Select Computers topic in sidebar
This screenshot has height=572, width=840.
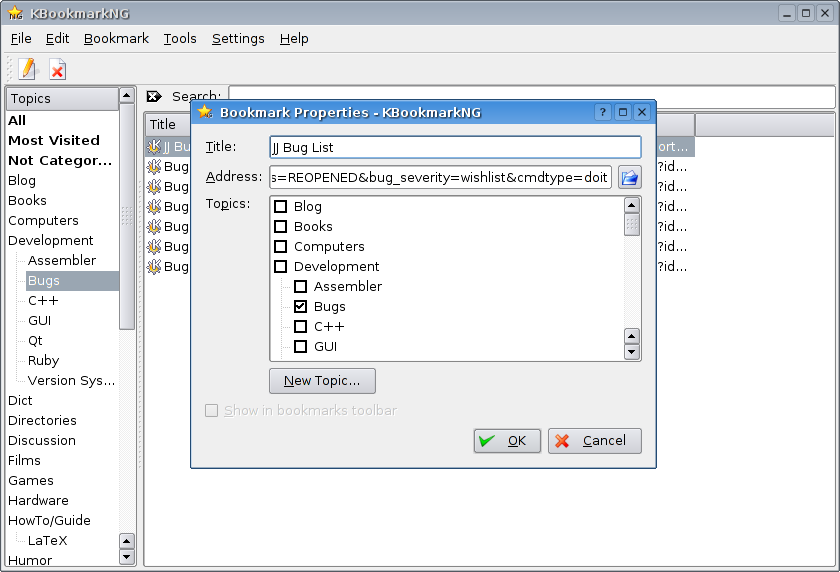43,220
